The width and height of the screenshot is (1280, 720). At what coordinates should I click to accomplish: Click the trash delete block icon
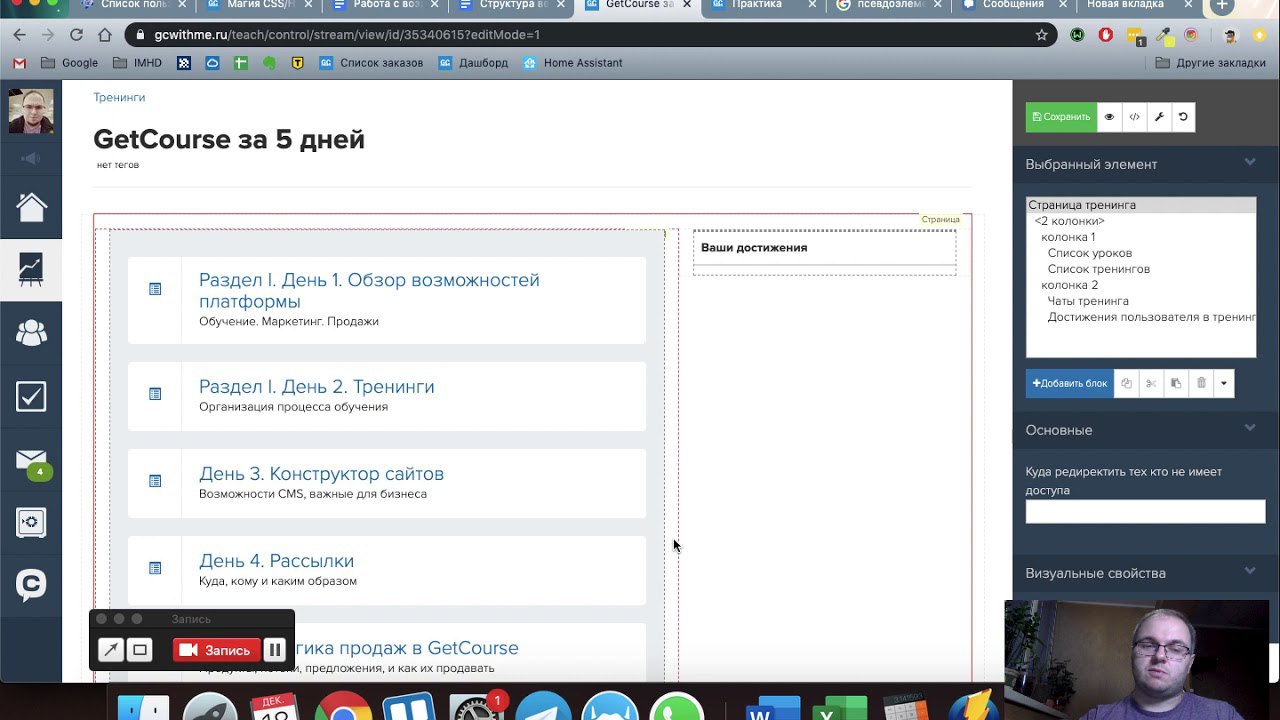(1201, 383)
